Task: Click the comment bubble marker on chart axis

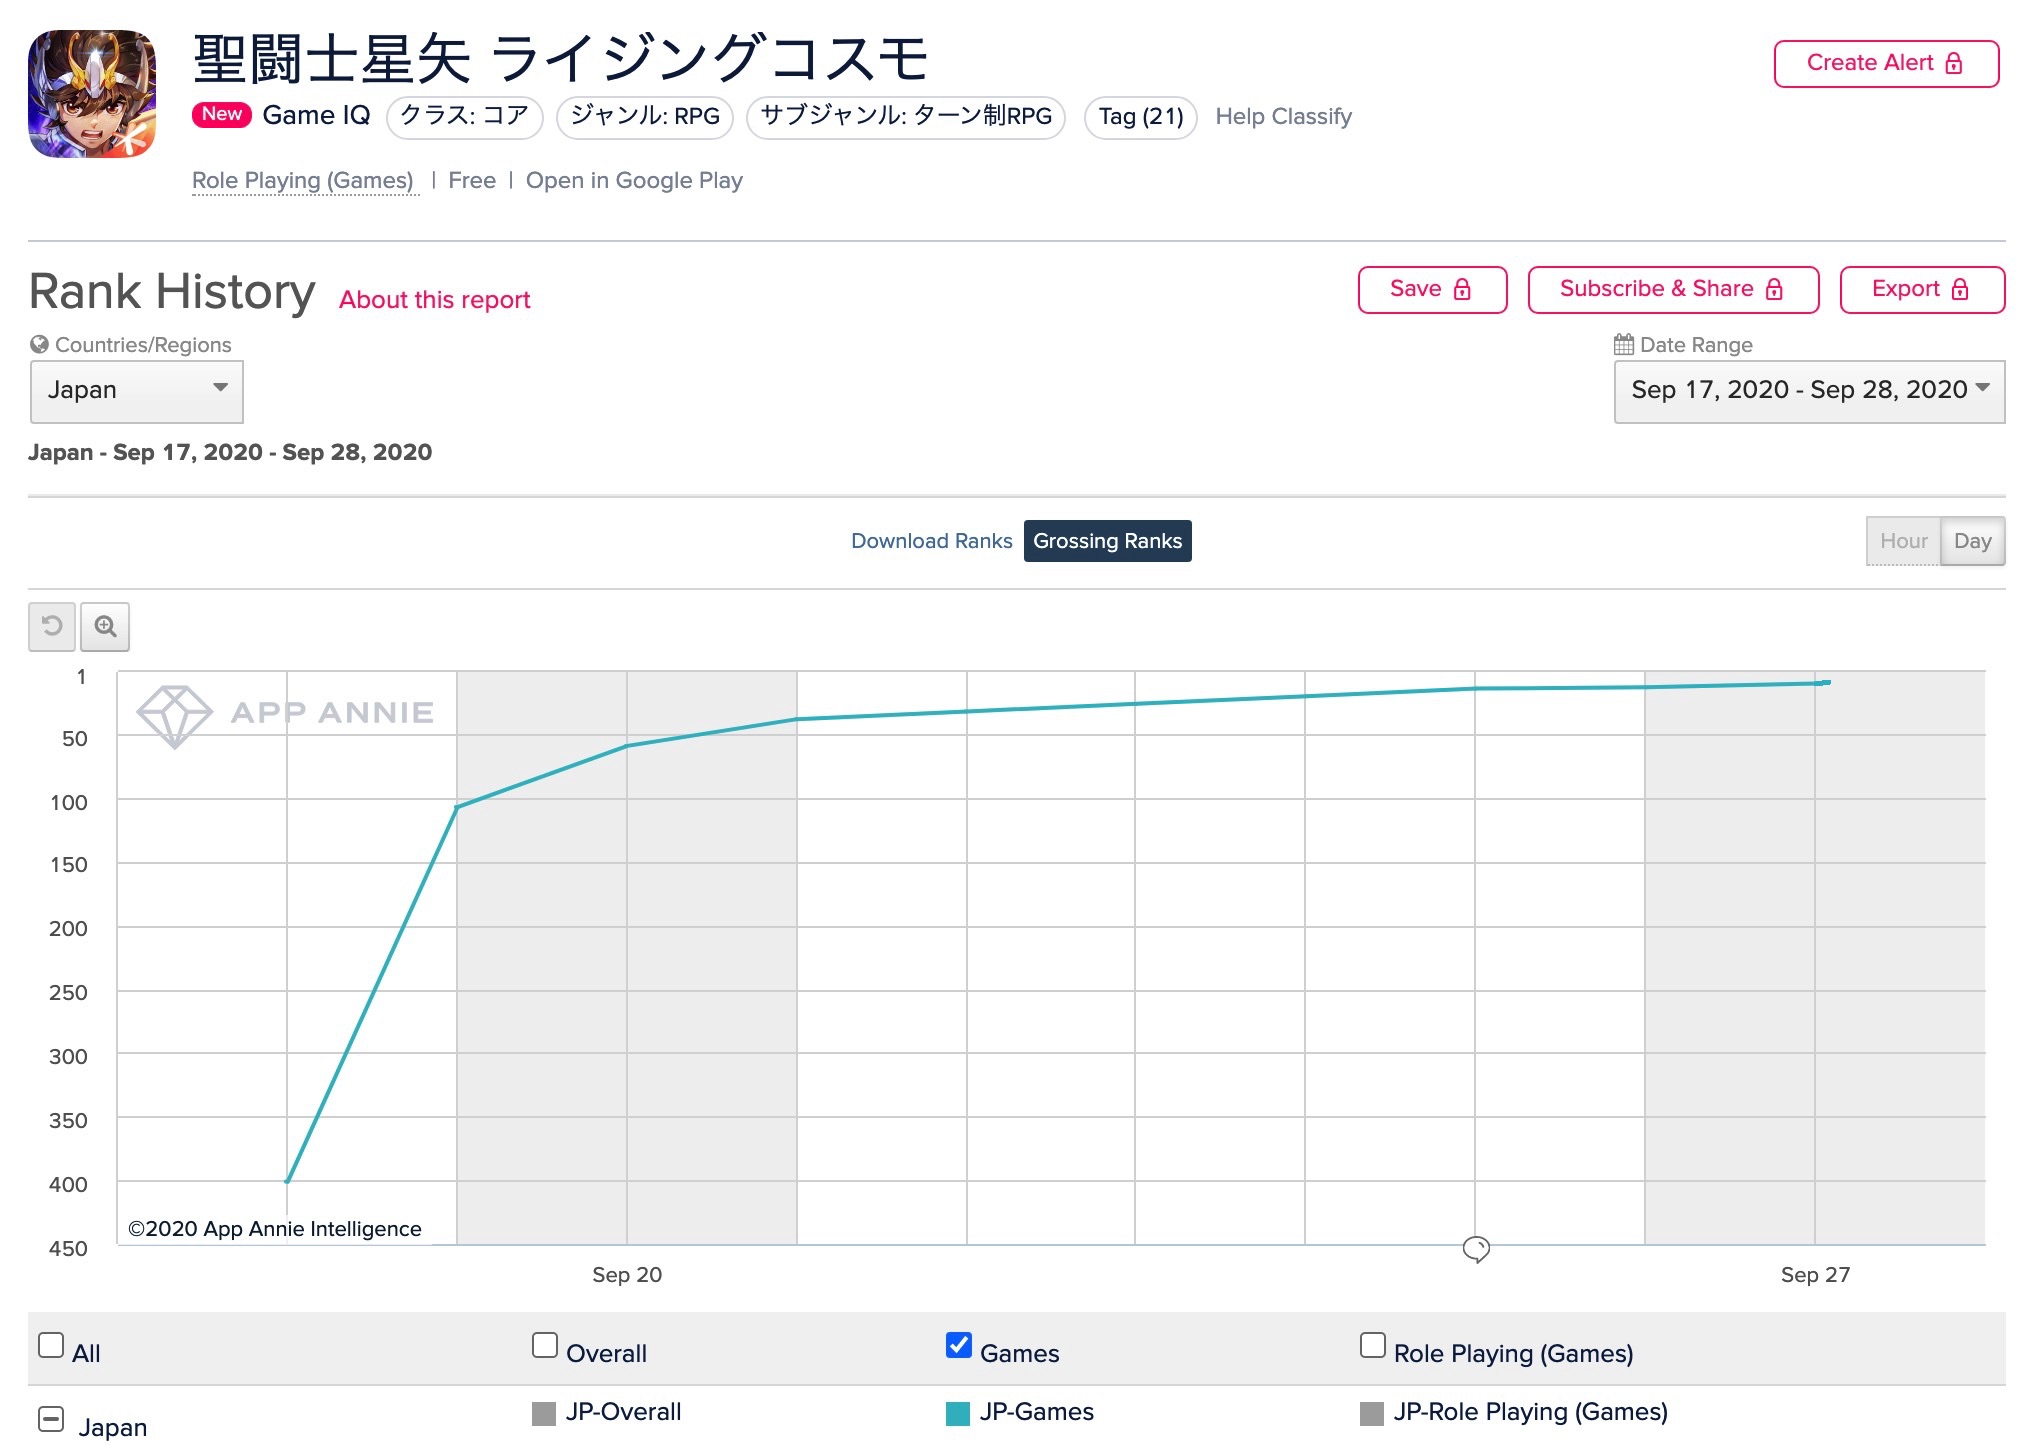Action: coord(1476,1249)
